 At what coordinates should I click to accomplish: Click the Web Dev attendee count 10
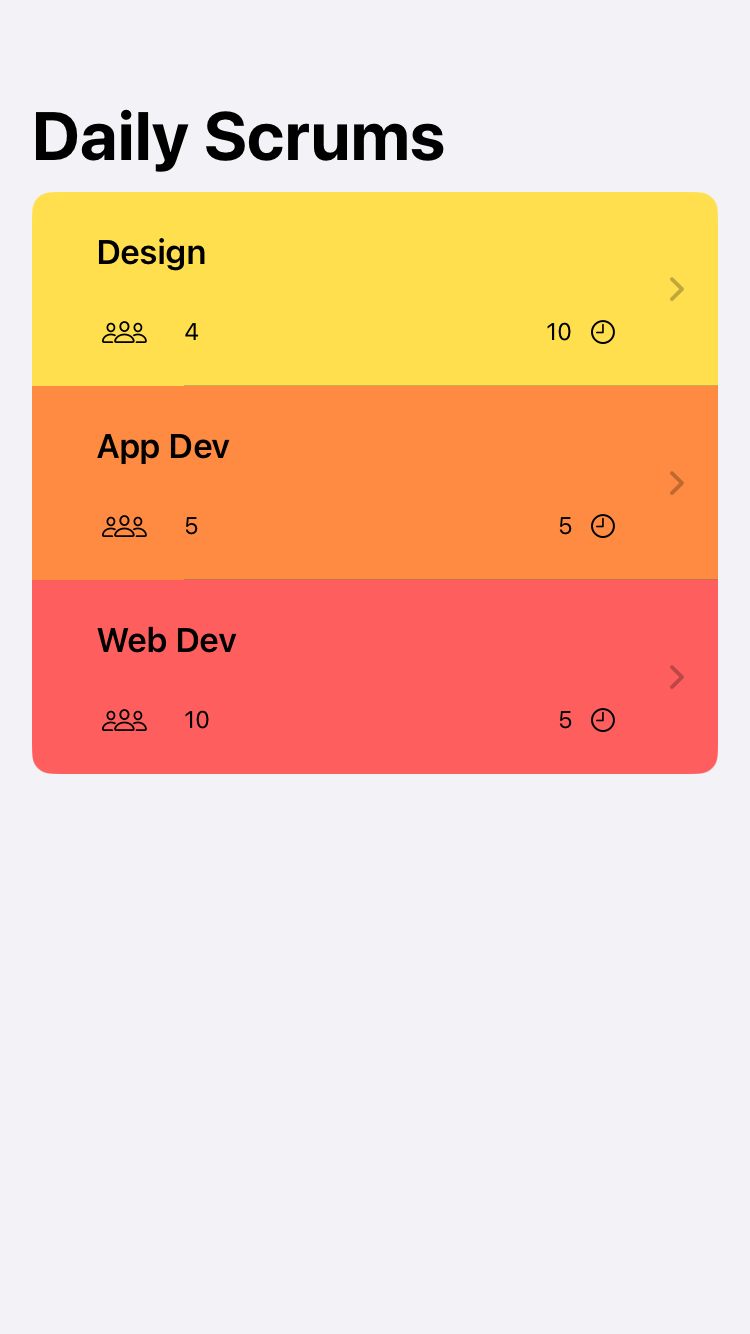click(x=197, y=720)
